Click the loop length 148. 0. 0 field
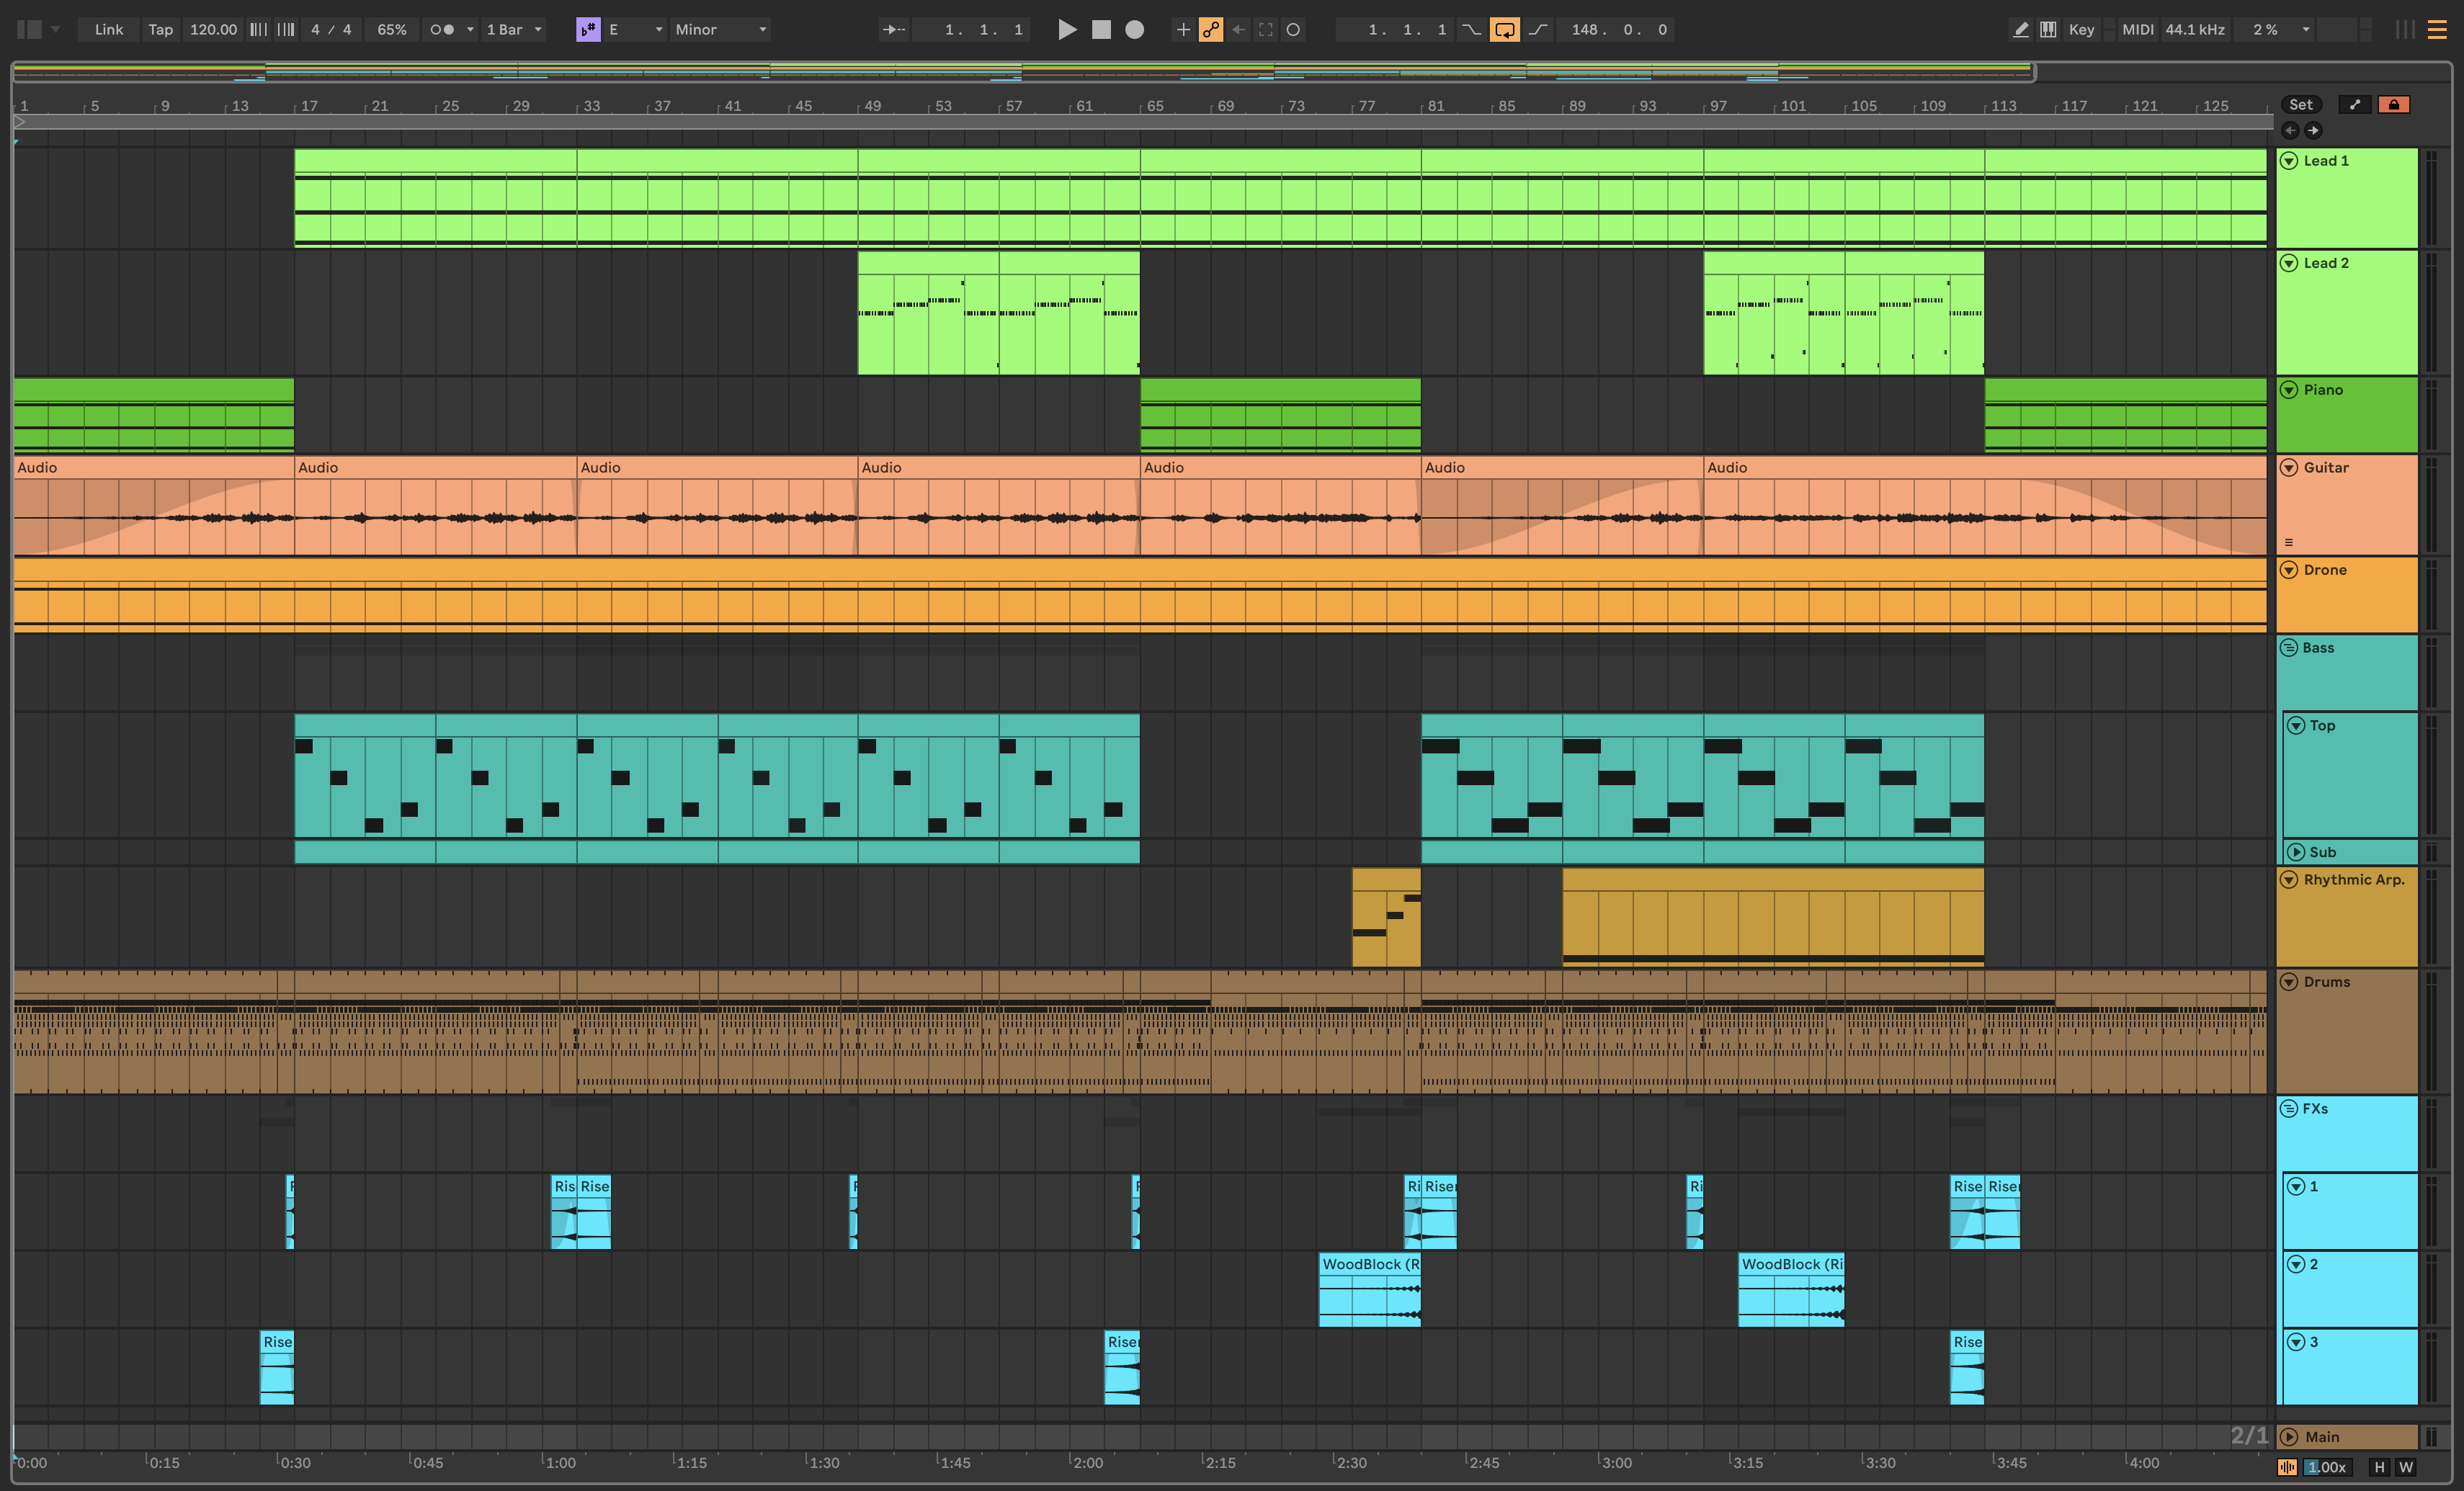The image size is (2464, 1491). pos(1617,30)
